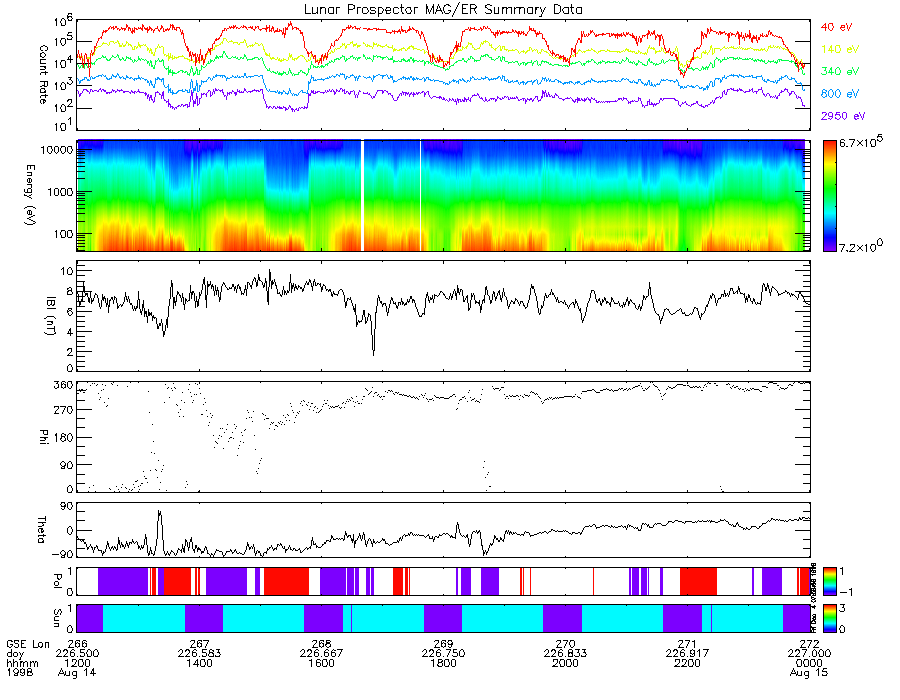
Task: Select the green 340 eV legend label
Action: (840, 71)
